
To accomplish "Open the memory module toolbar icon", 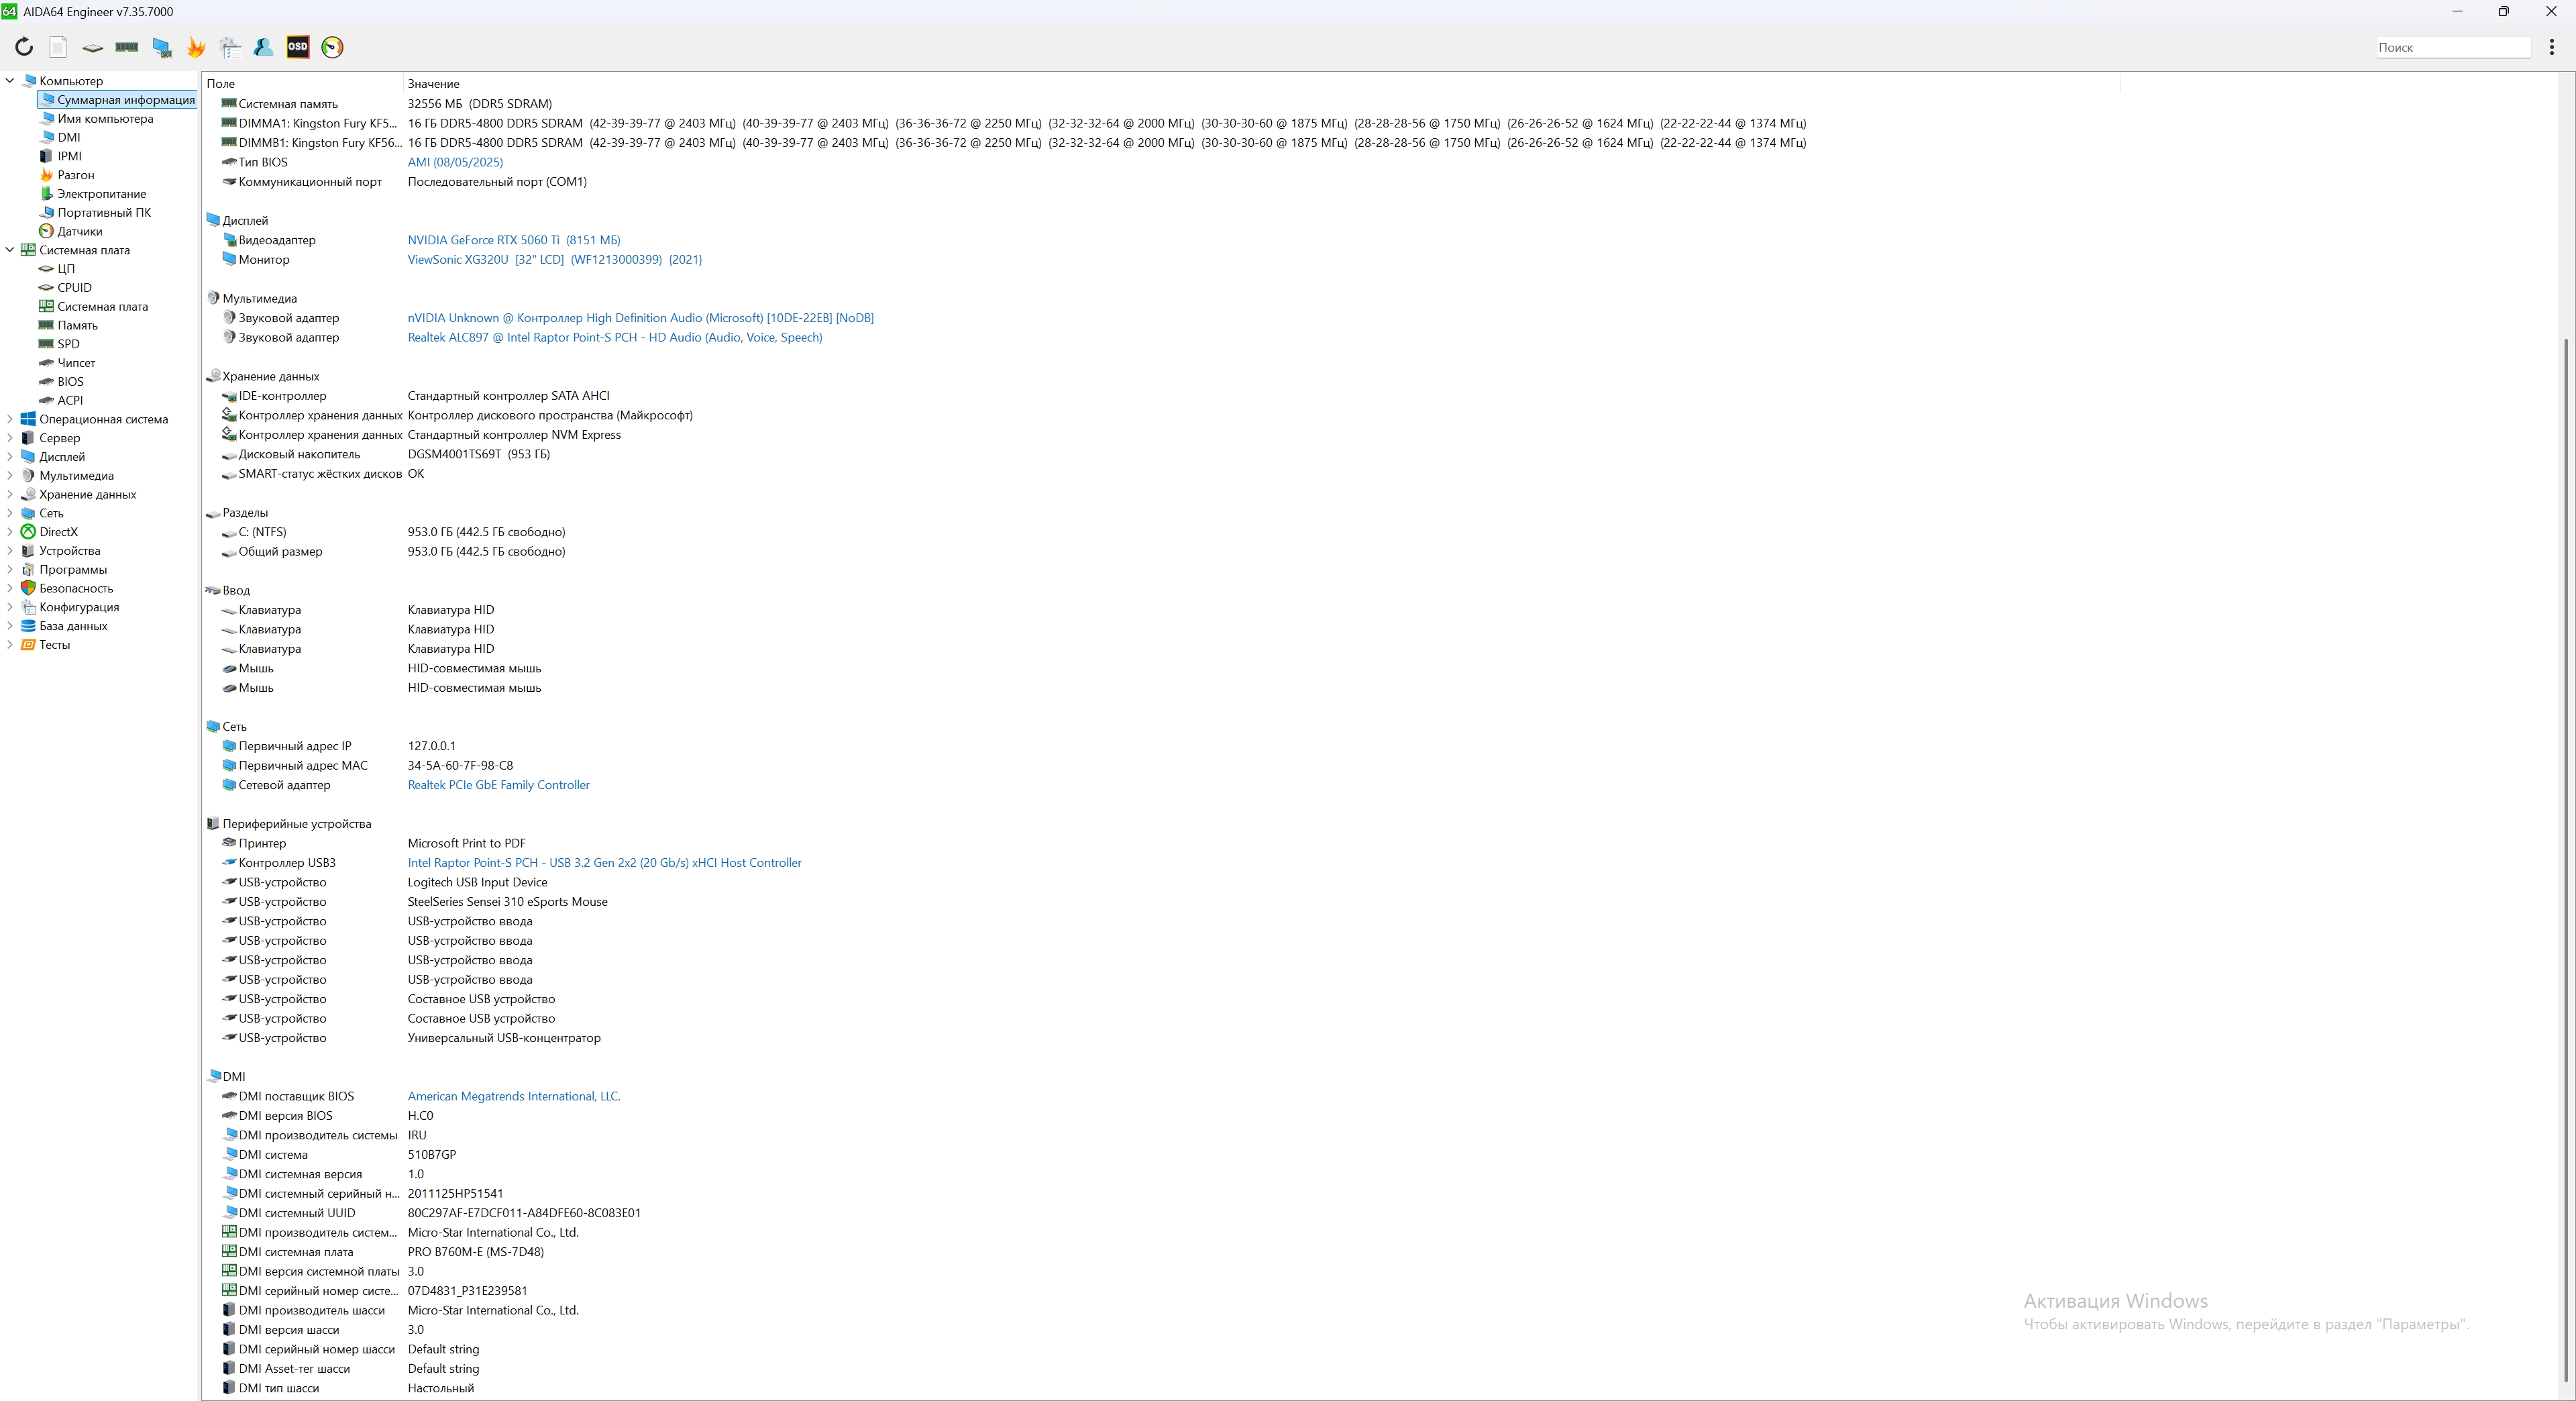I will (127, 47).
